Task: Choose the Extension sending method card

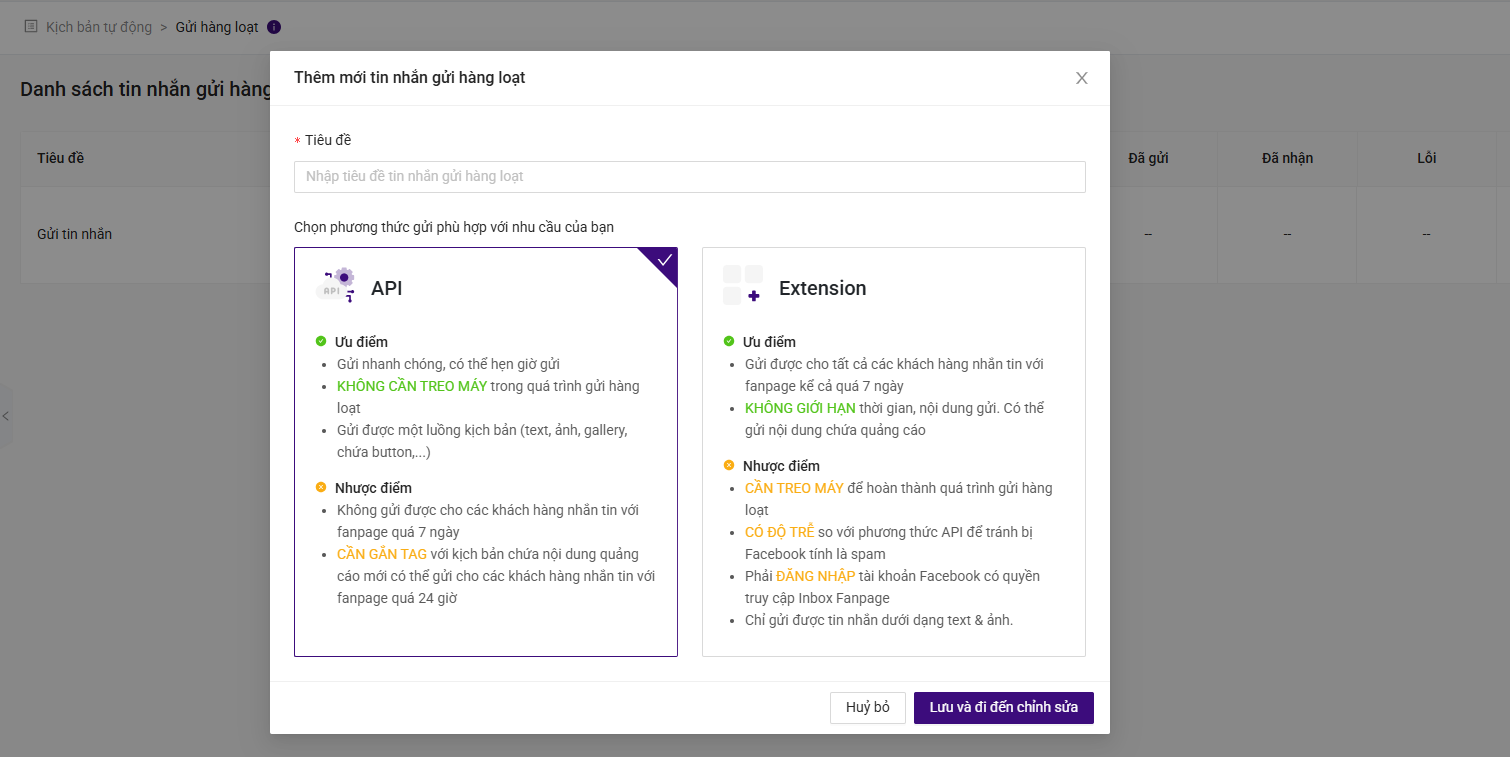Action: (x=893, y=451)
